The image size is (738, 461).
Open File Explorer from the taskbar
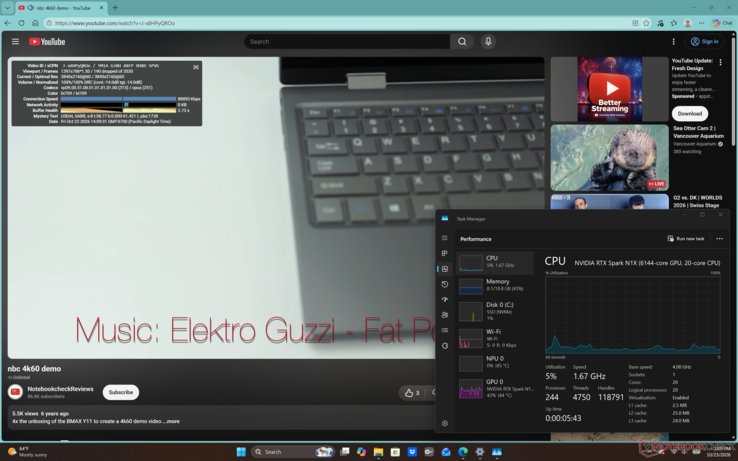click(378, 452)
